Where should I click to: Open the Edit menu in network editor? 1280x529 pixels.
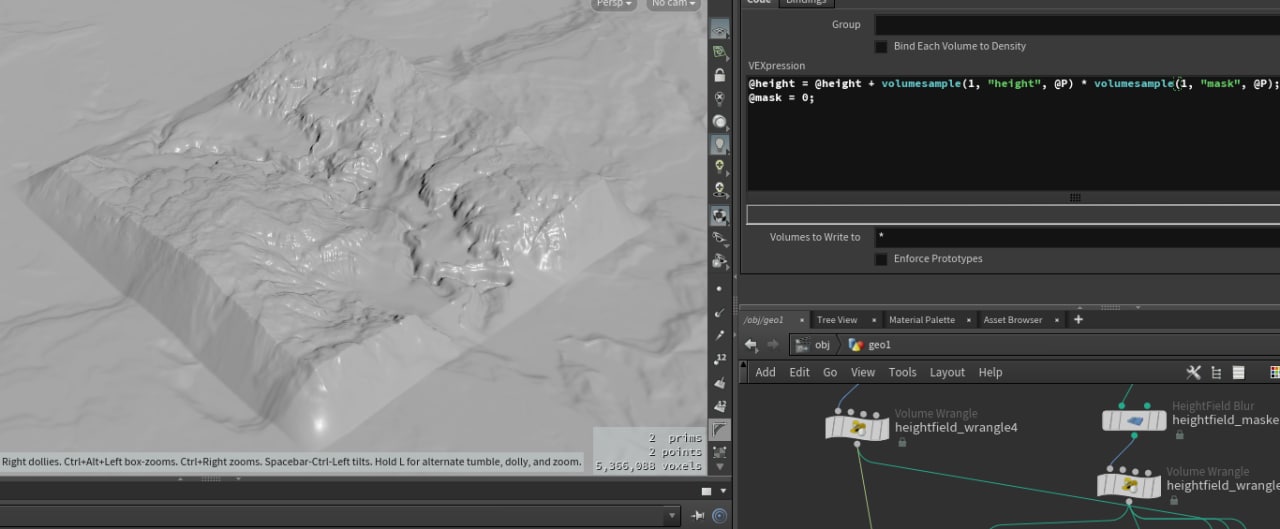(x=799, y=372)
